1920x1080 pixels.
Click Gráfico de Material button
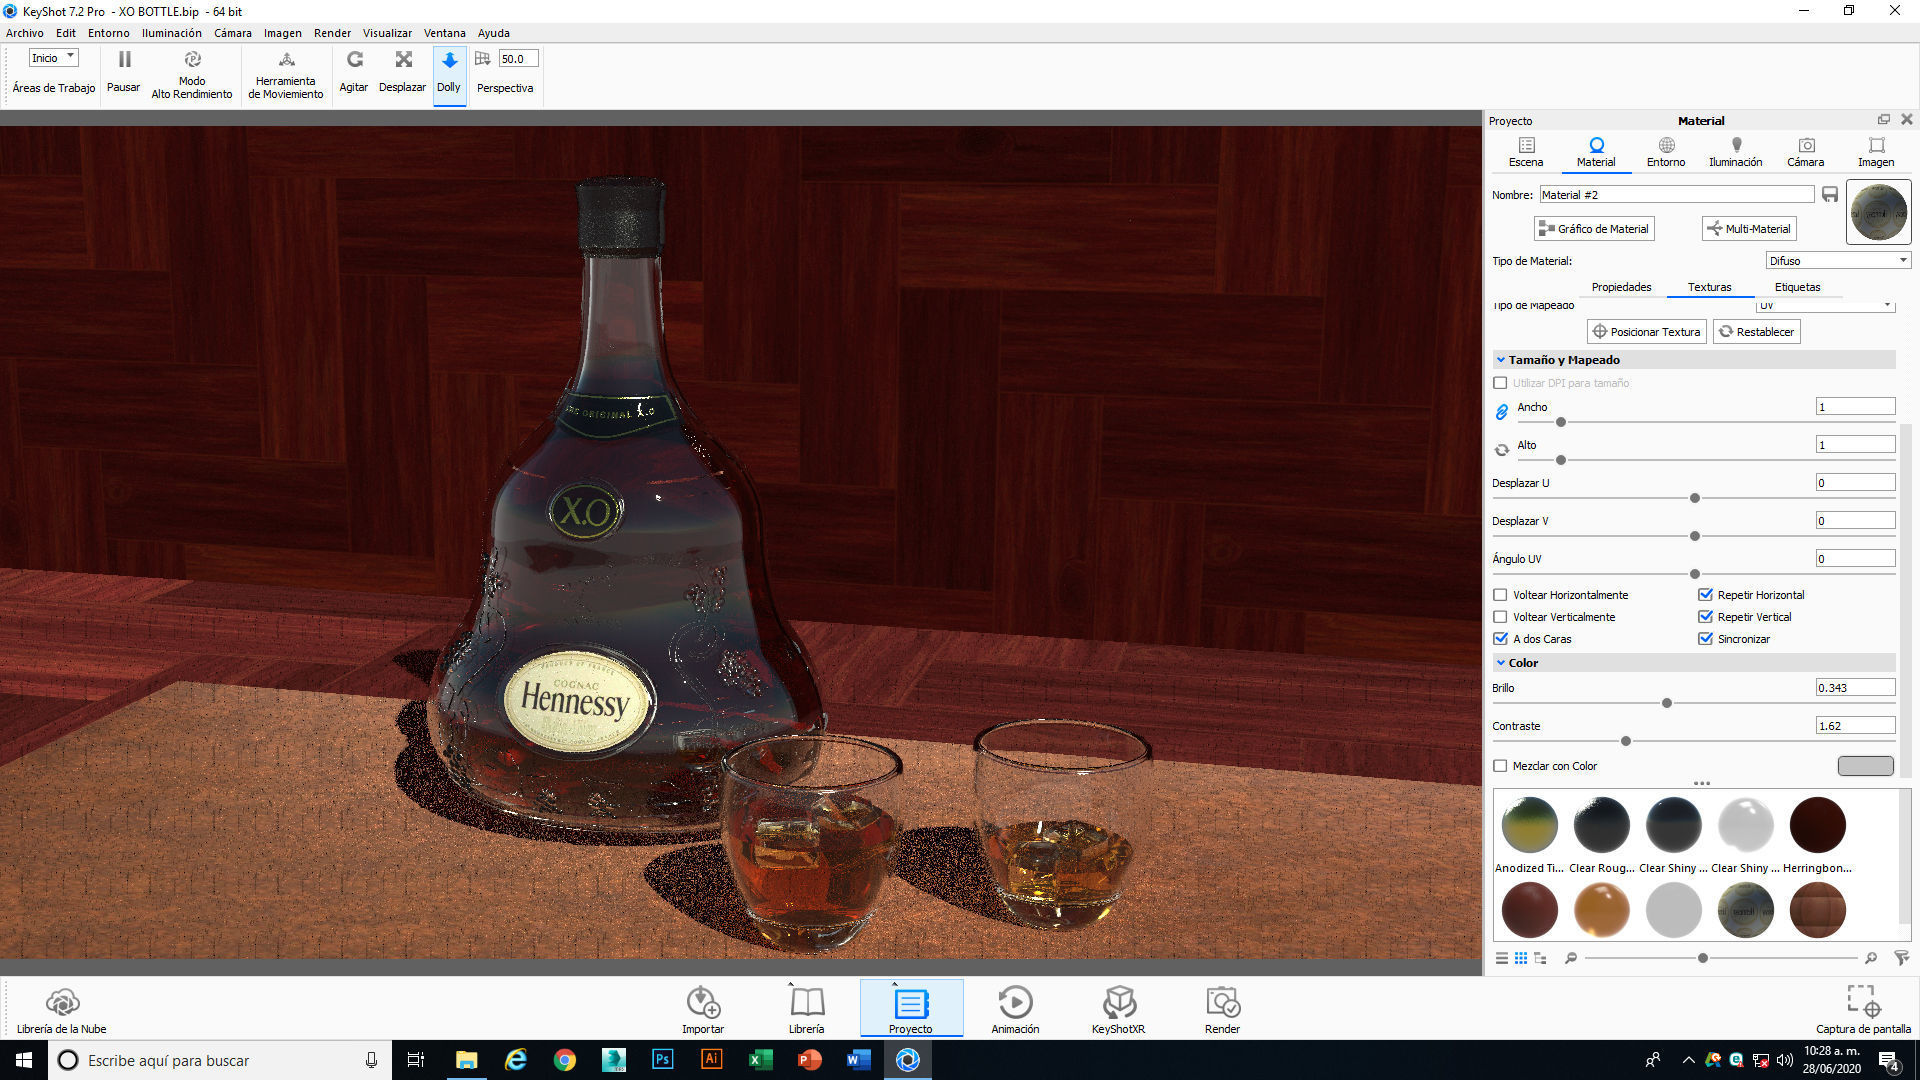(x=1594, y=229)
